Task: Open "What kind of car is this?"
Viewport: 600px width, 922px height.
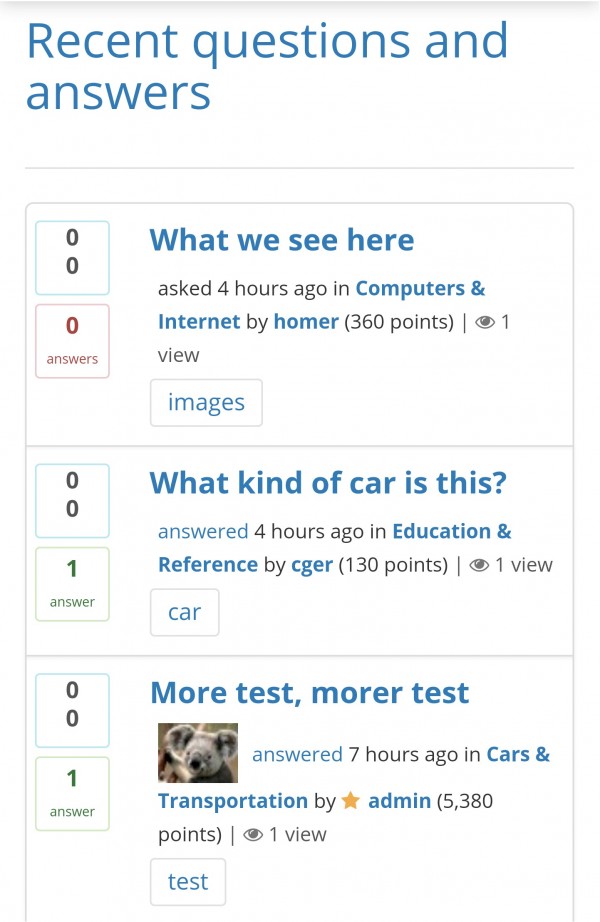Action: pos(328,483)
